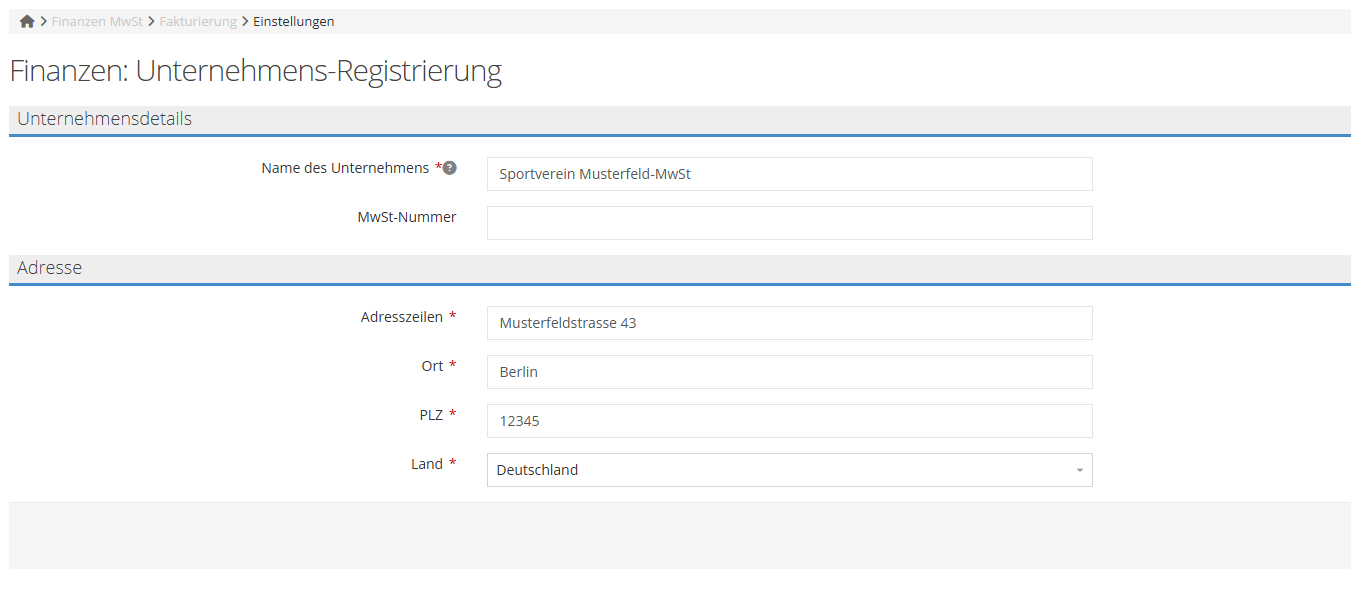The height and width of the screenshot is (595, 1351).
Task: Click the Adresse section header
Action: (680, 268)
